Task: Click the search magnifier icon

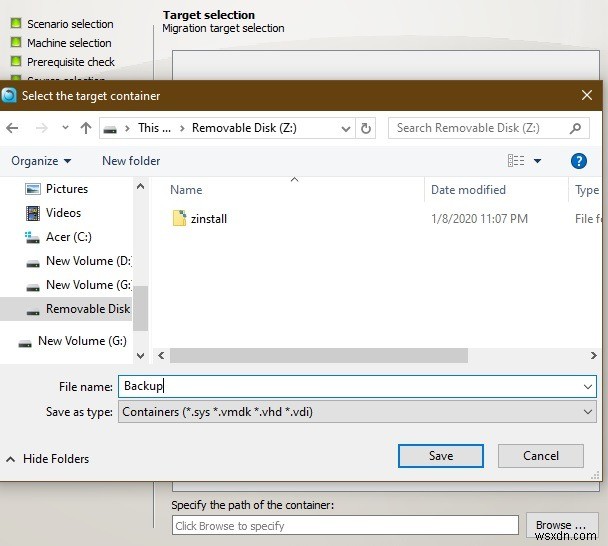Action: (575, 128)
